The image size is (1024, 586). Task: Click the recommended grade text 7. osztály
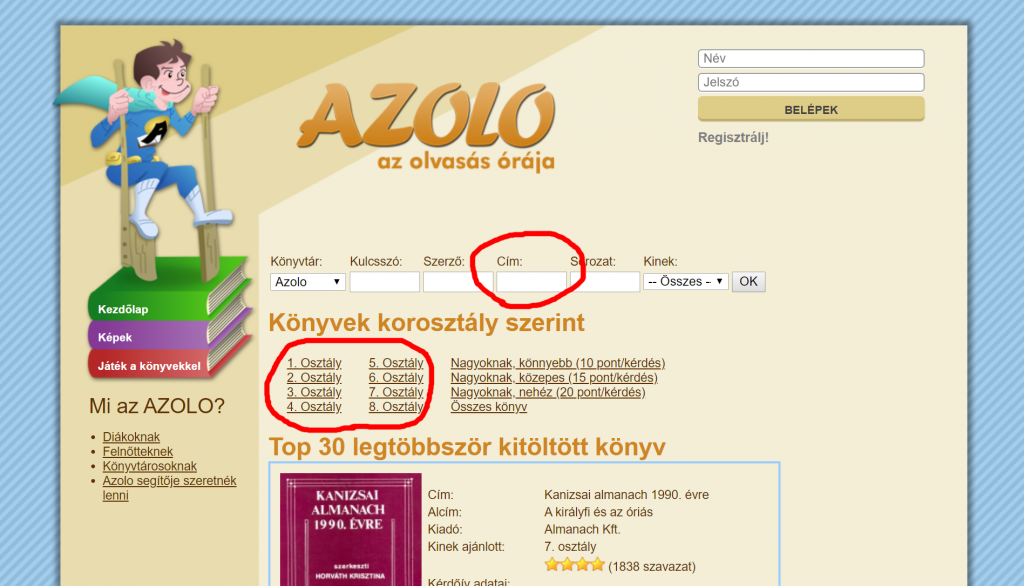[570, 547]
